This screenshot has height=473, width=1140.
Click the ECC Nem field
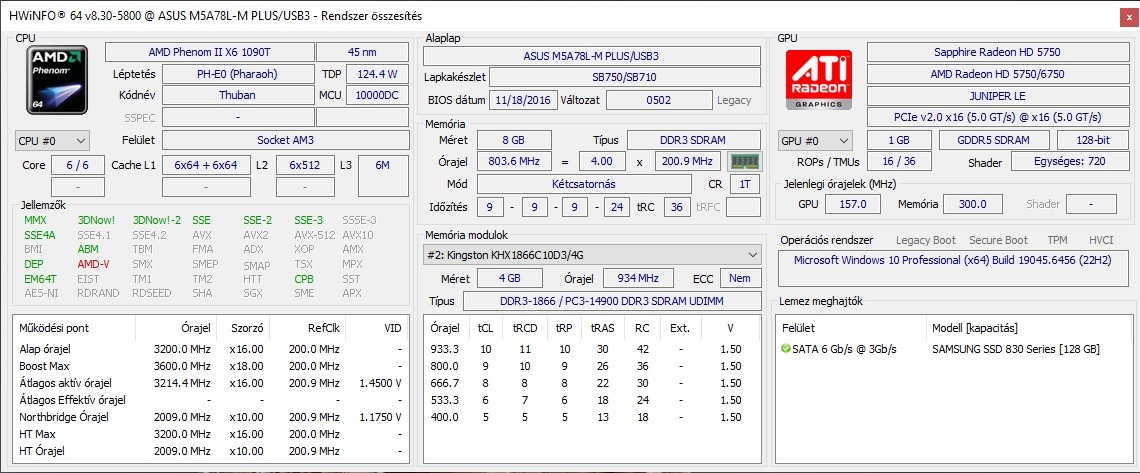click(x=740, y=278)
